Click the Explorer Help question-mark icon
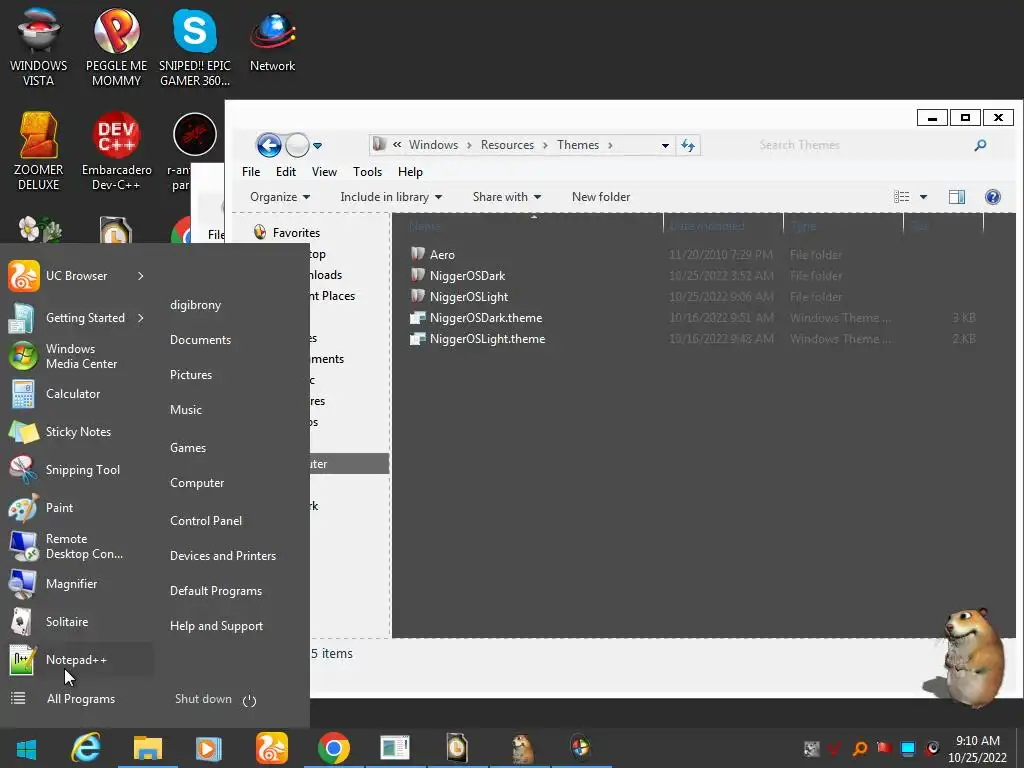The width and height of the screenshot is (1024, 768). click(x=993, y=197)
